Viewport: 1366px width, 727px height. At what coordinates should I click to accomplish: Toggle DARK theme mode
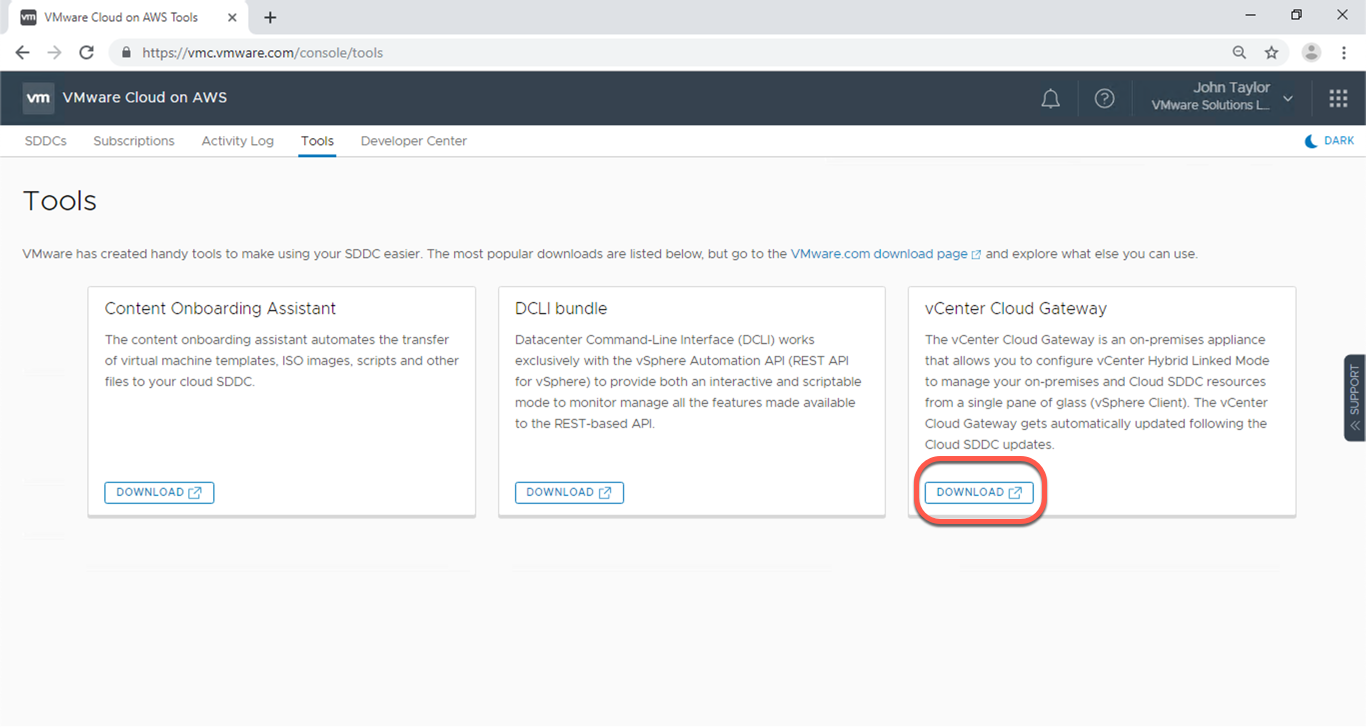coord(1329,141)
